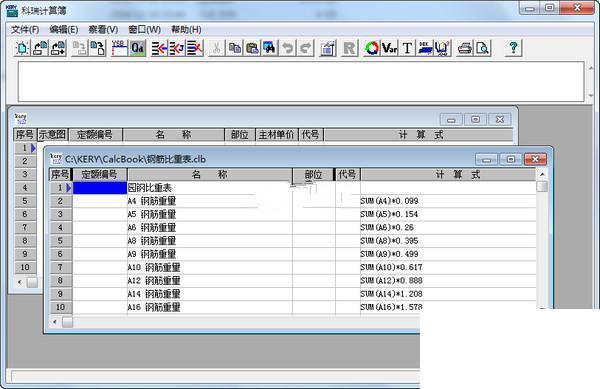Viewport: 600px width, 389px height.
Task: Click left scroll arrow in 钢筋比重表 window
Action: 55,322
